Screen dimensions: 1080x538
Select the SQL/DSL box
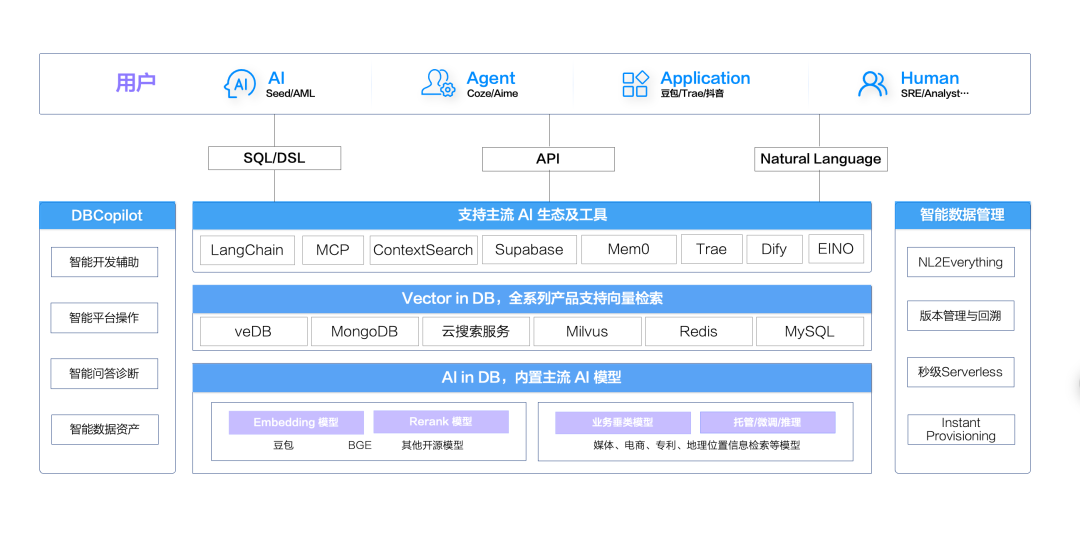pyautogui.click(x=274, y=158)
